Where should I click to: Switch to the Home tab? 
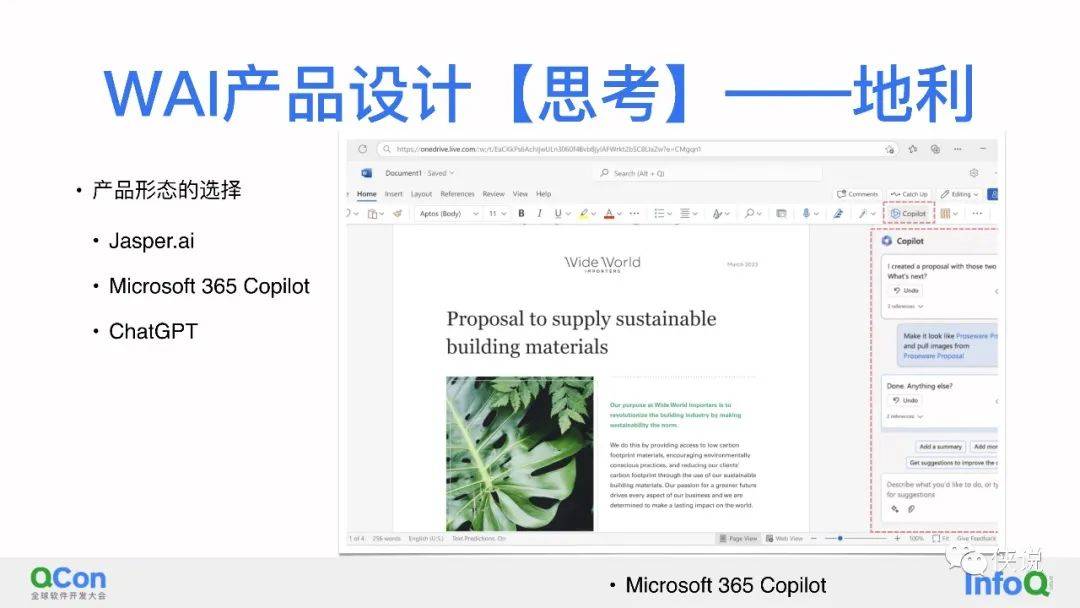pos(366,194)
